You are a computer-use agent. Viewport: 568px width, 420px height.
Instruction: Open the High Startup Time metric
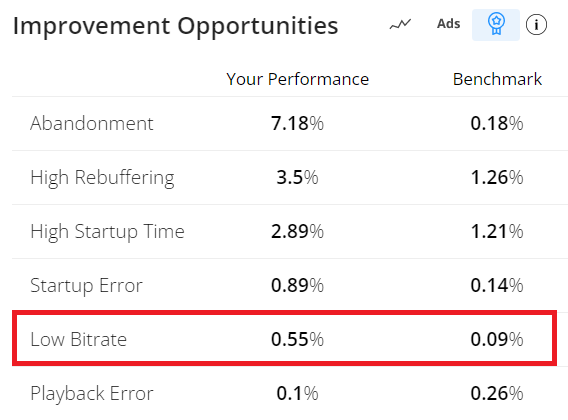(x=107, y=232)
